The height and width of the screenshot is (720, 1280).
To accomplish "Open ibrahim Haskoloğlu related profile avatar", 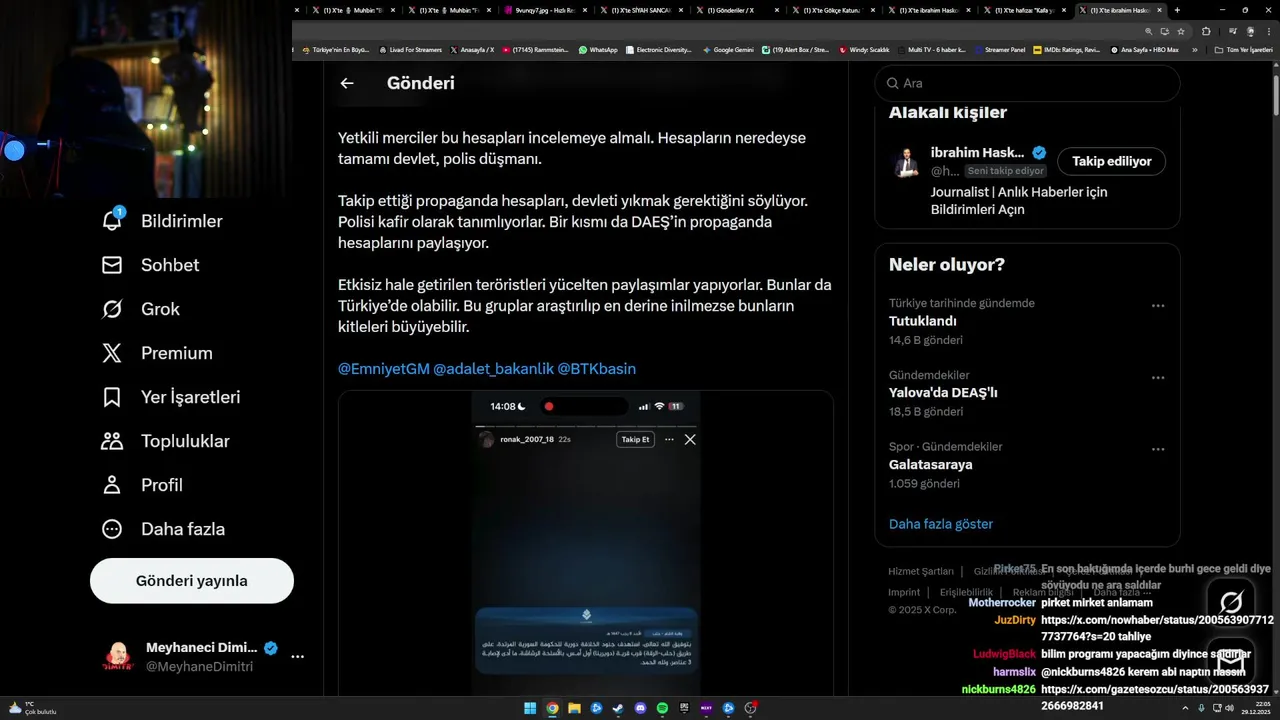I will coord(906,162).
